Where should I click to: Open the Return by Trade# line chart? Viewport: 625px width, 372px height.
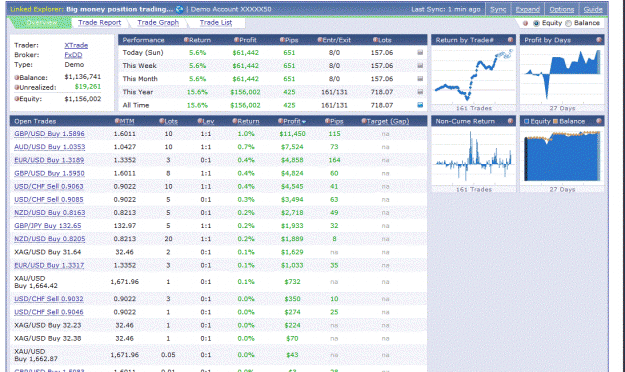pyautogui.click(x=473, y=75)
